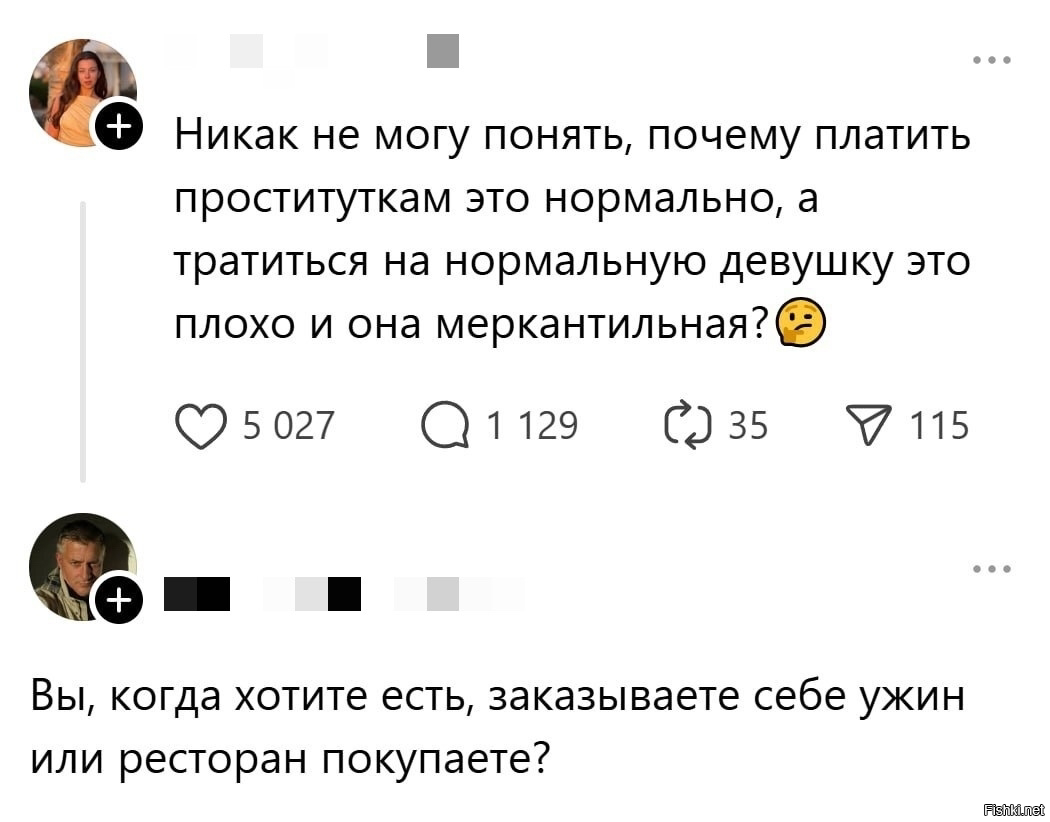Screen dimensions: 1050x822
Task: Toggle follow with the plus on the top avatar
Action: click(x=119, y=128)
